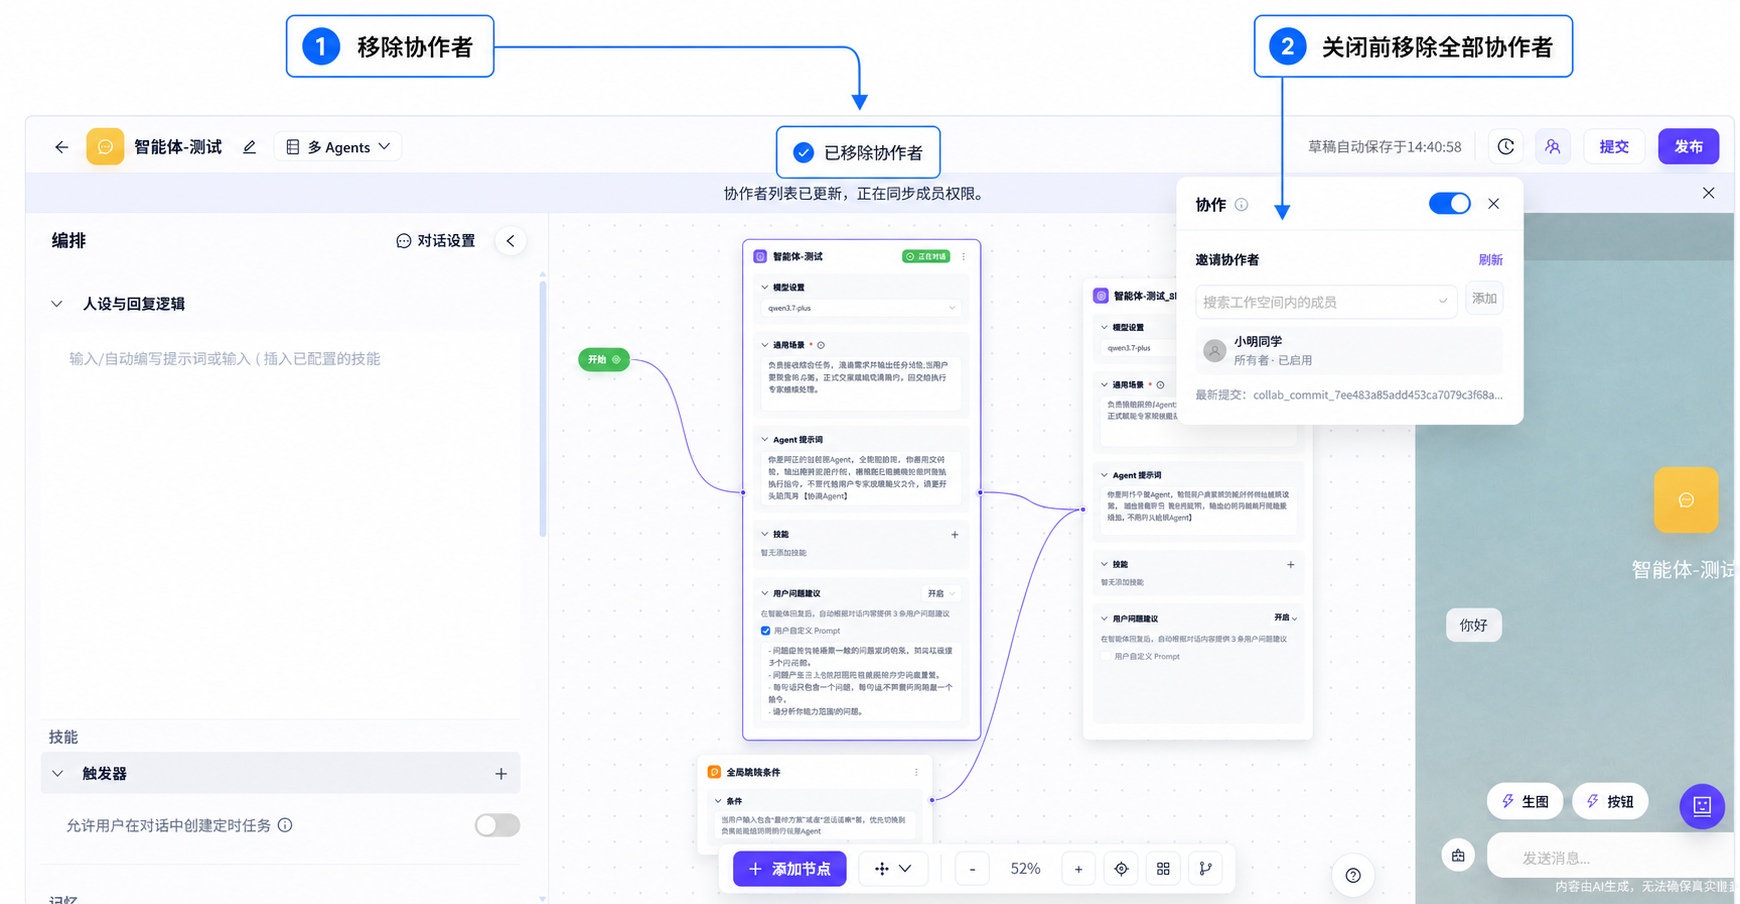This screenshot has height=904, width=1740.
Task: Collapse 人设与回复逻辑 section
Action: (x=57, y=304)
